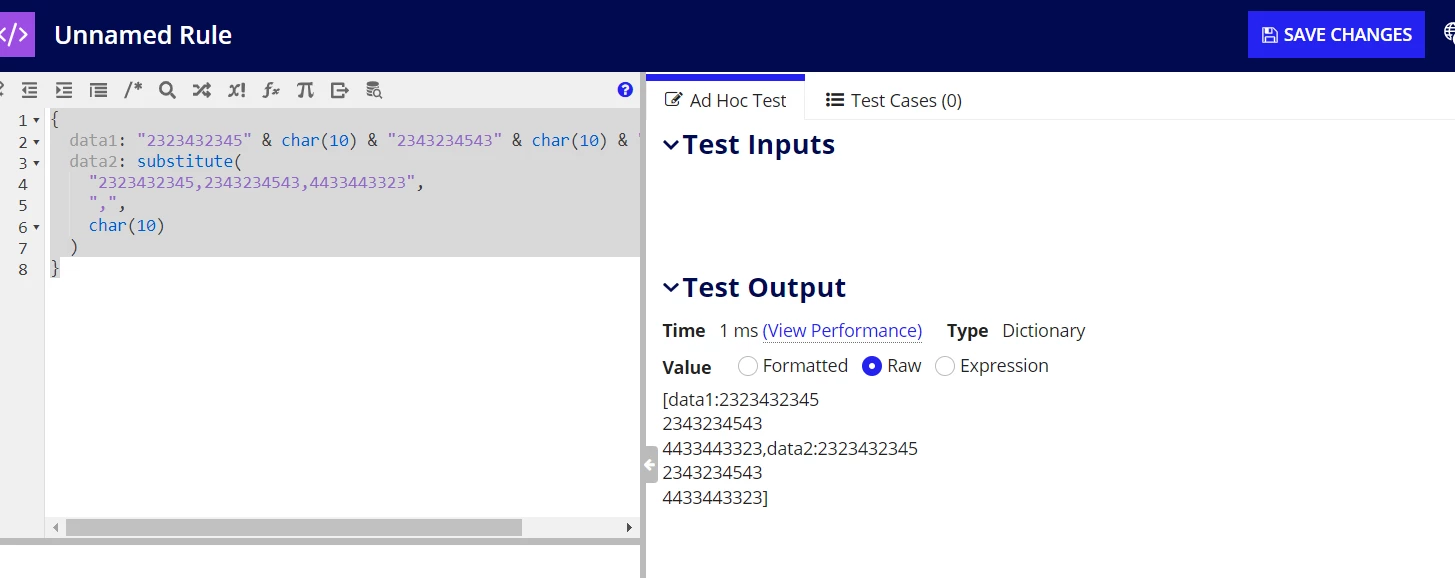Open the Test Cases (0) tab

(x=893, y=100)
